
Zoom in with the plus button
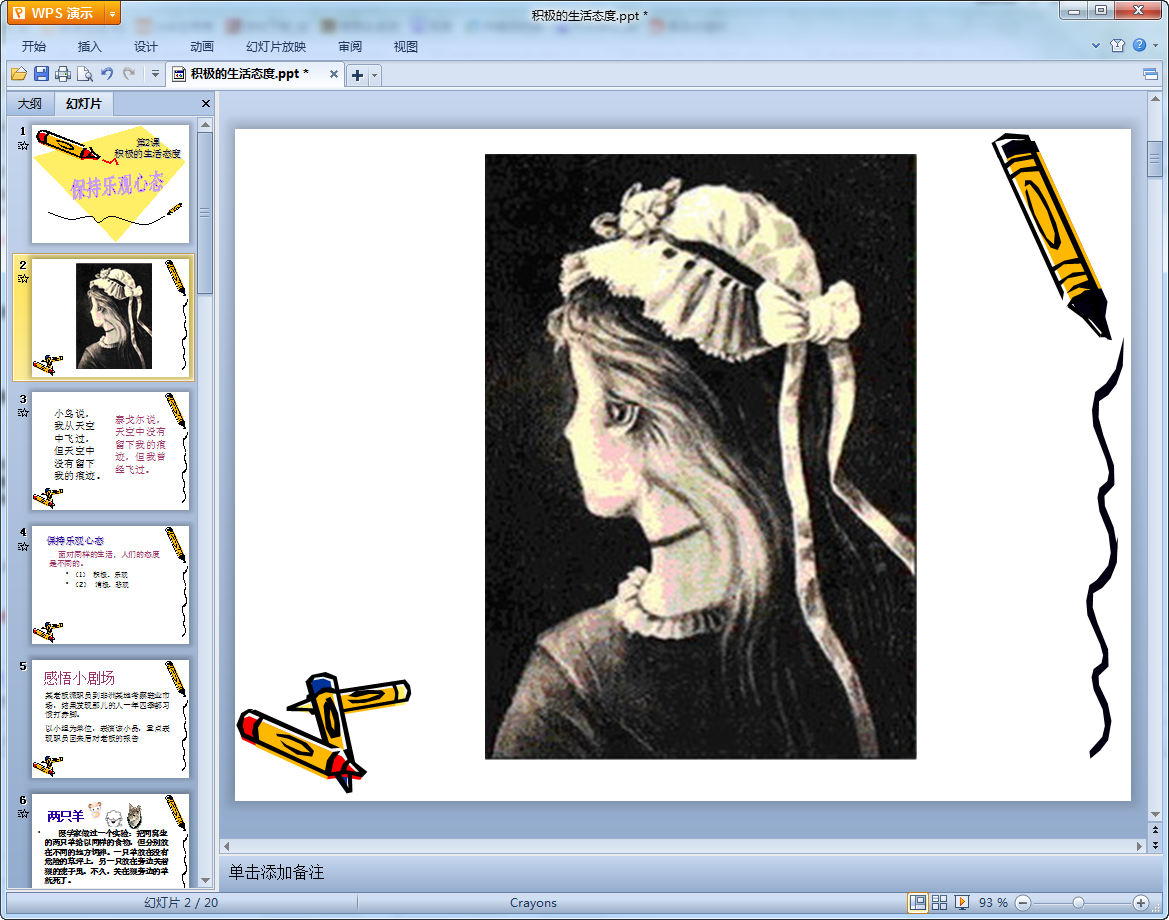pyautogui.click(x=1140, y=903)
